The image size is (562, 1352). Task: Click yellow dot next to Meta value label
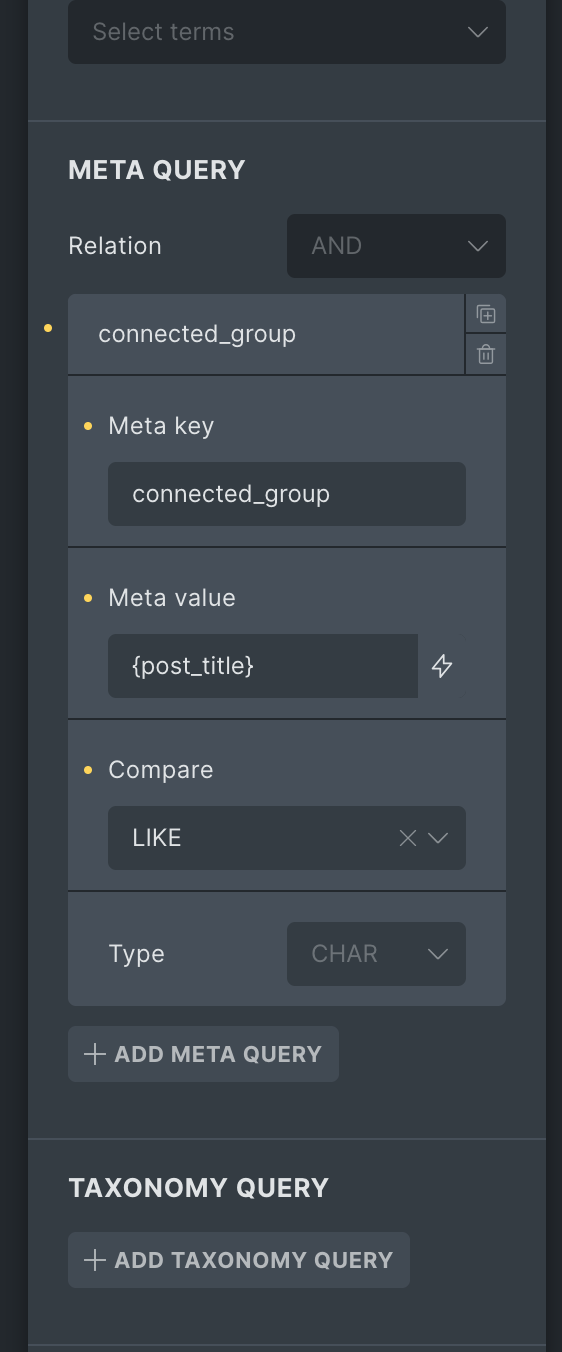(x=88, y=598)
